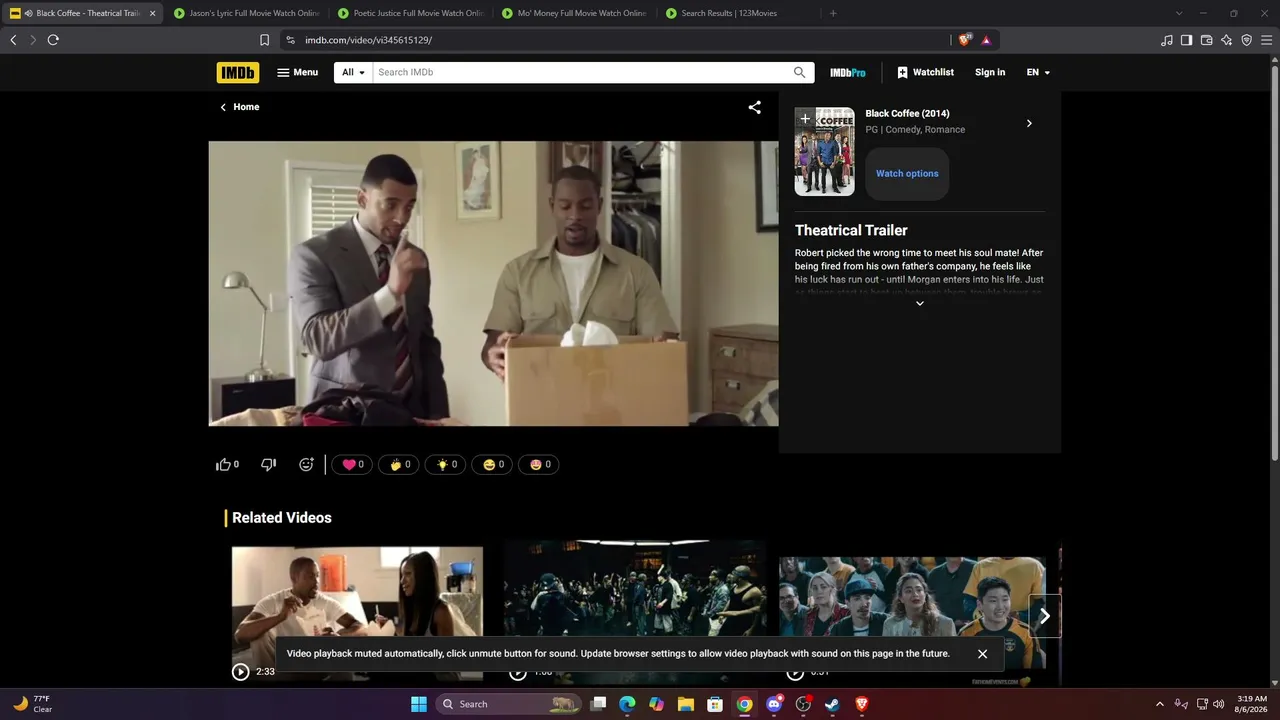
Task: Submit the IMDb search magnifier
Action: click(799, 72)
